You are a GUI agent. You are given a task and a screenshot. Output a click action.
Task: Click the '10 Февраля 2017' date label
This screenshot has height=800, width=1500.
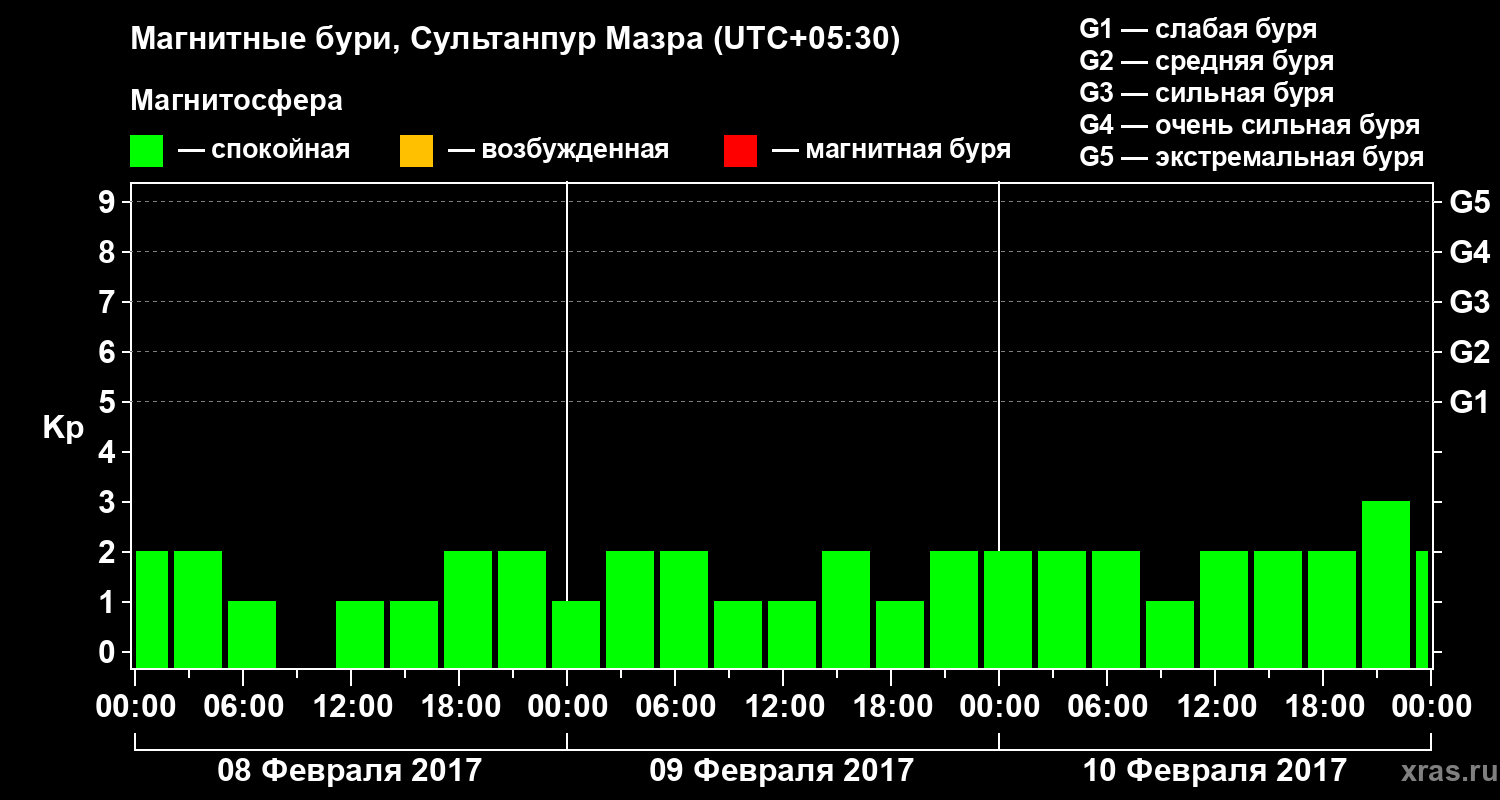tap(1215, 771)
